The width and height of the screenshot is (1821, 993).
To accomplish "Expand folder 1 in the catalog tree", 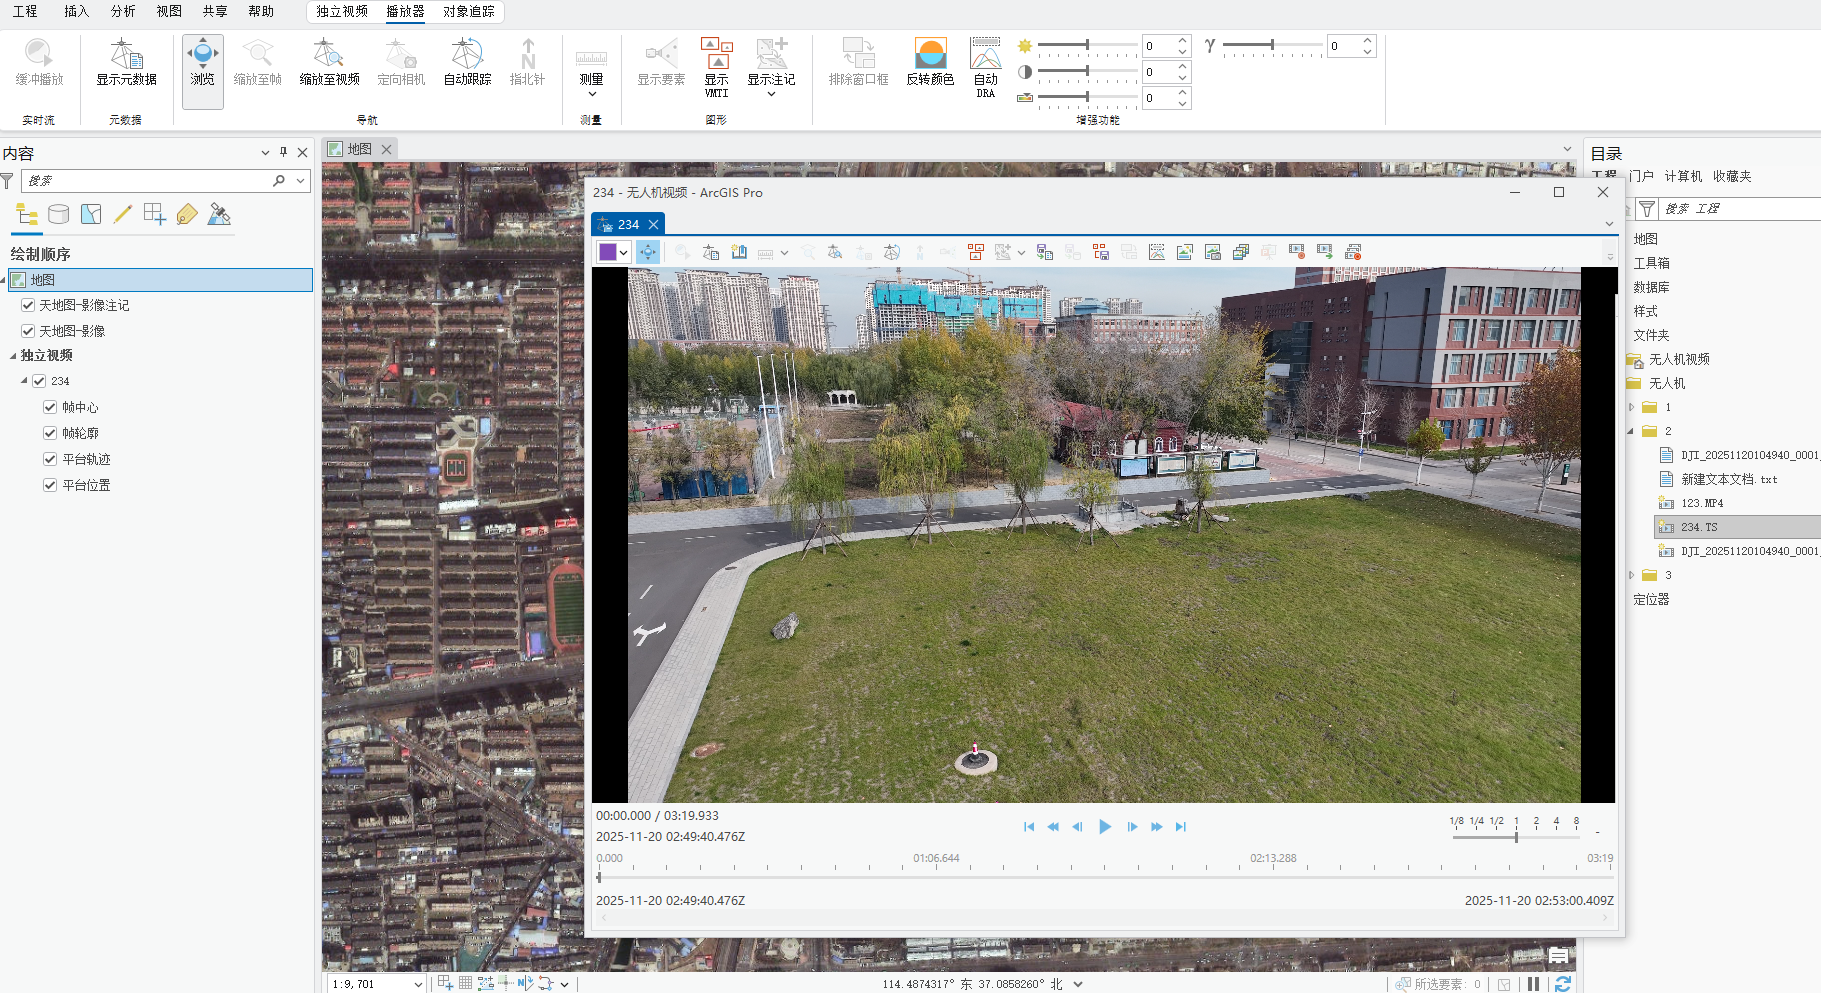I will [1631, 407].
